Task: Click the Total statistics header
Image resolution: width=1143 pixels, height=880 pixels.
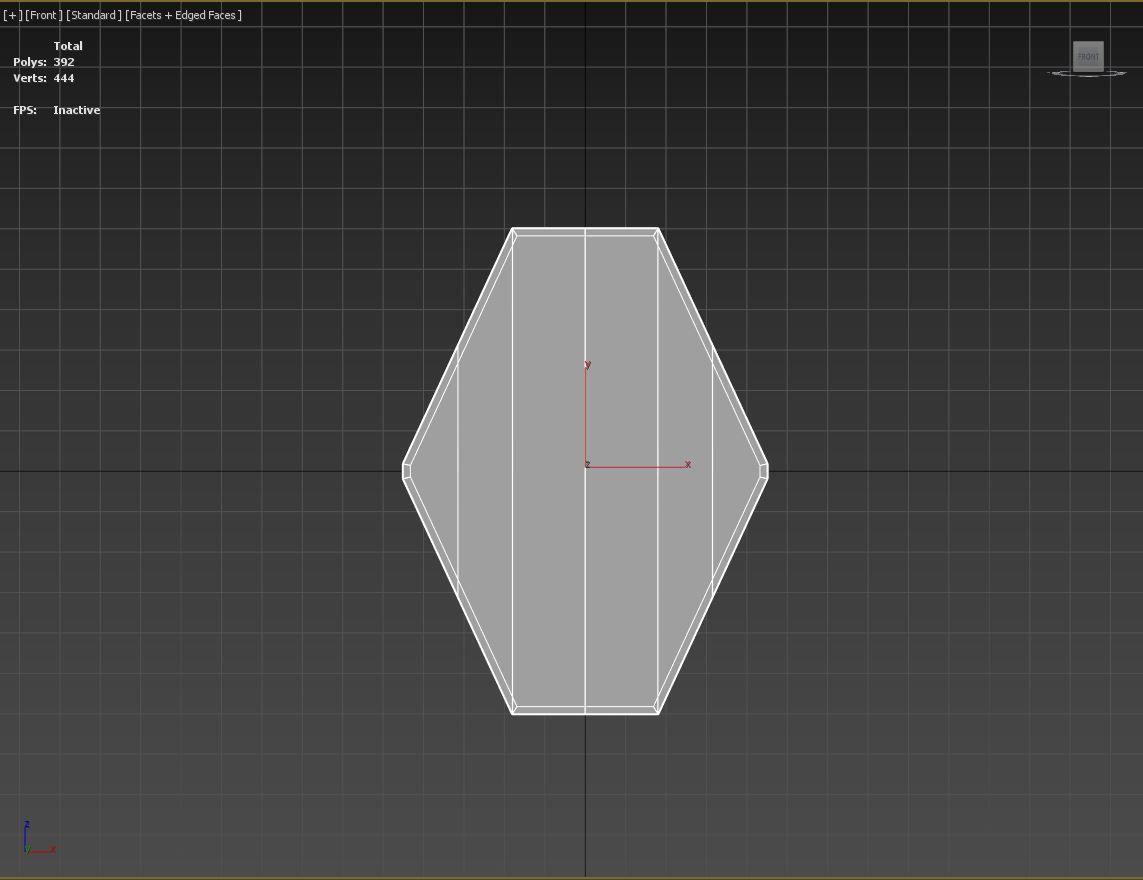Action: click(68, 46)
